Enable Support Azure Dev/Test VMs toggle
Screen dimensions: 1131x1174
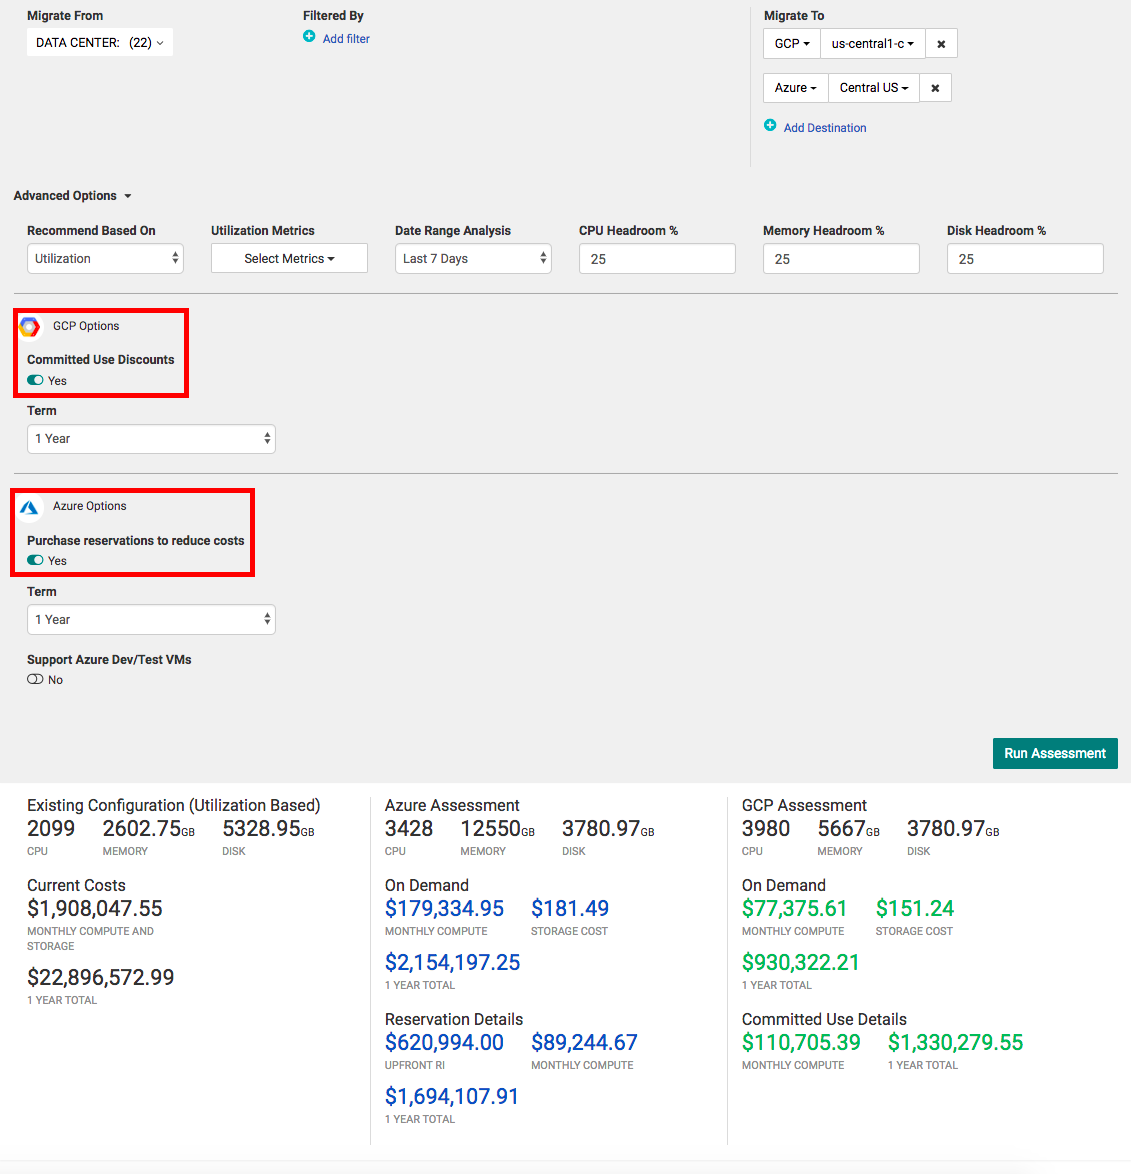(x=35, y=679)
